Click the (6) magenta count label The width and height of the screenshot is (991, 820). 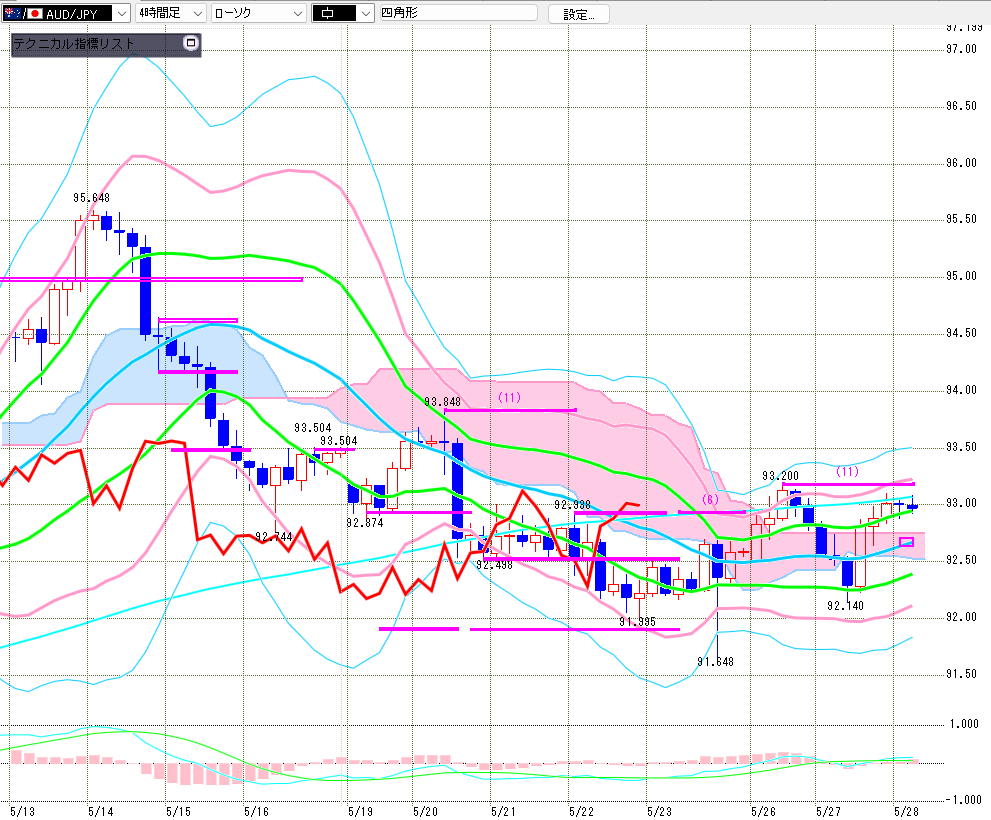pos(710,499)
